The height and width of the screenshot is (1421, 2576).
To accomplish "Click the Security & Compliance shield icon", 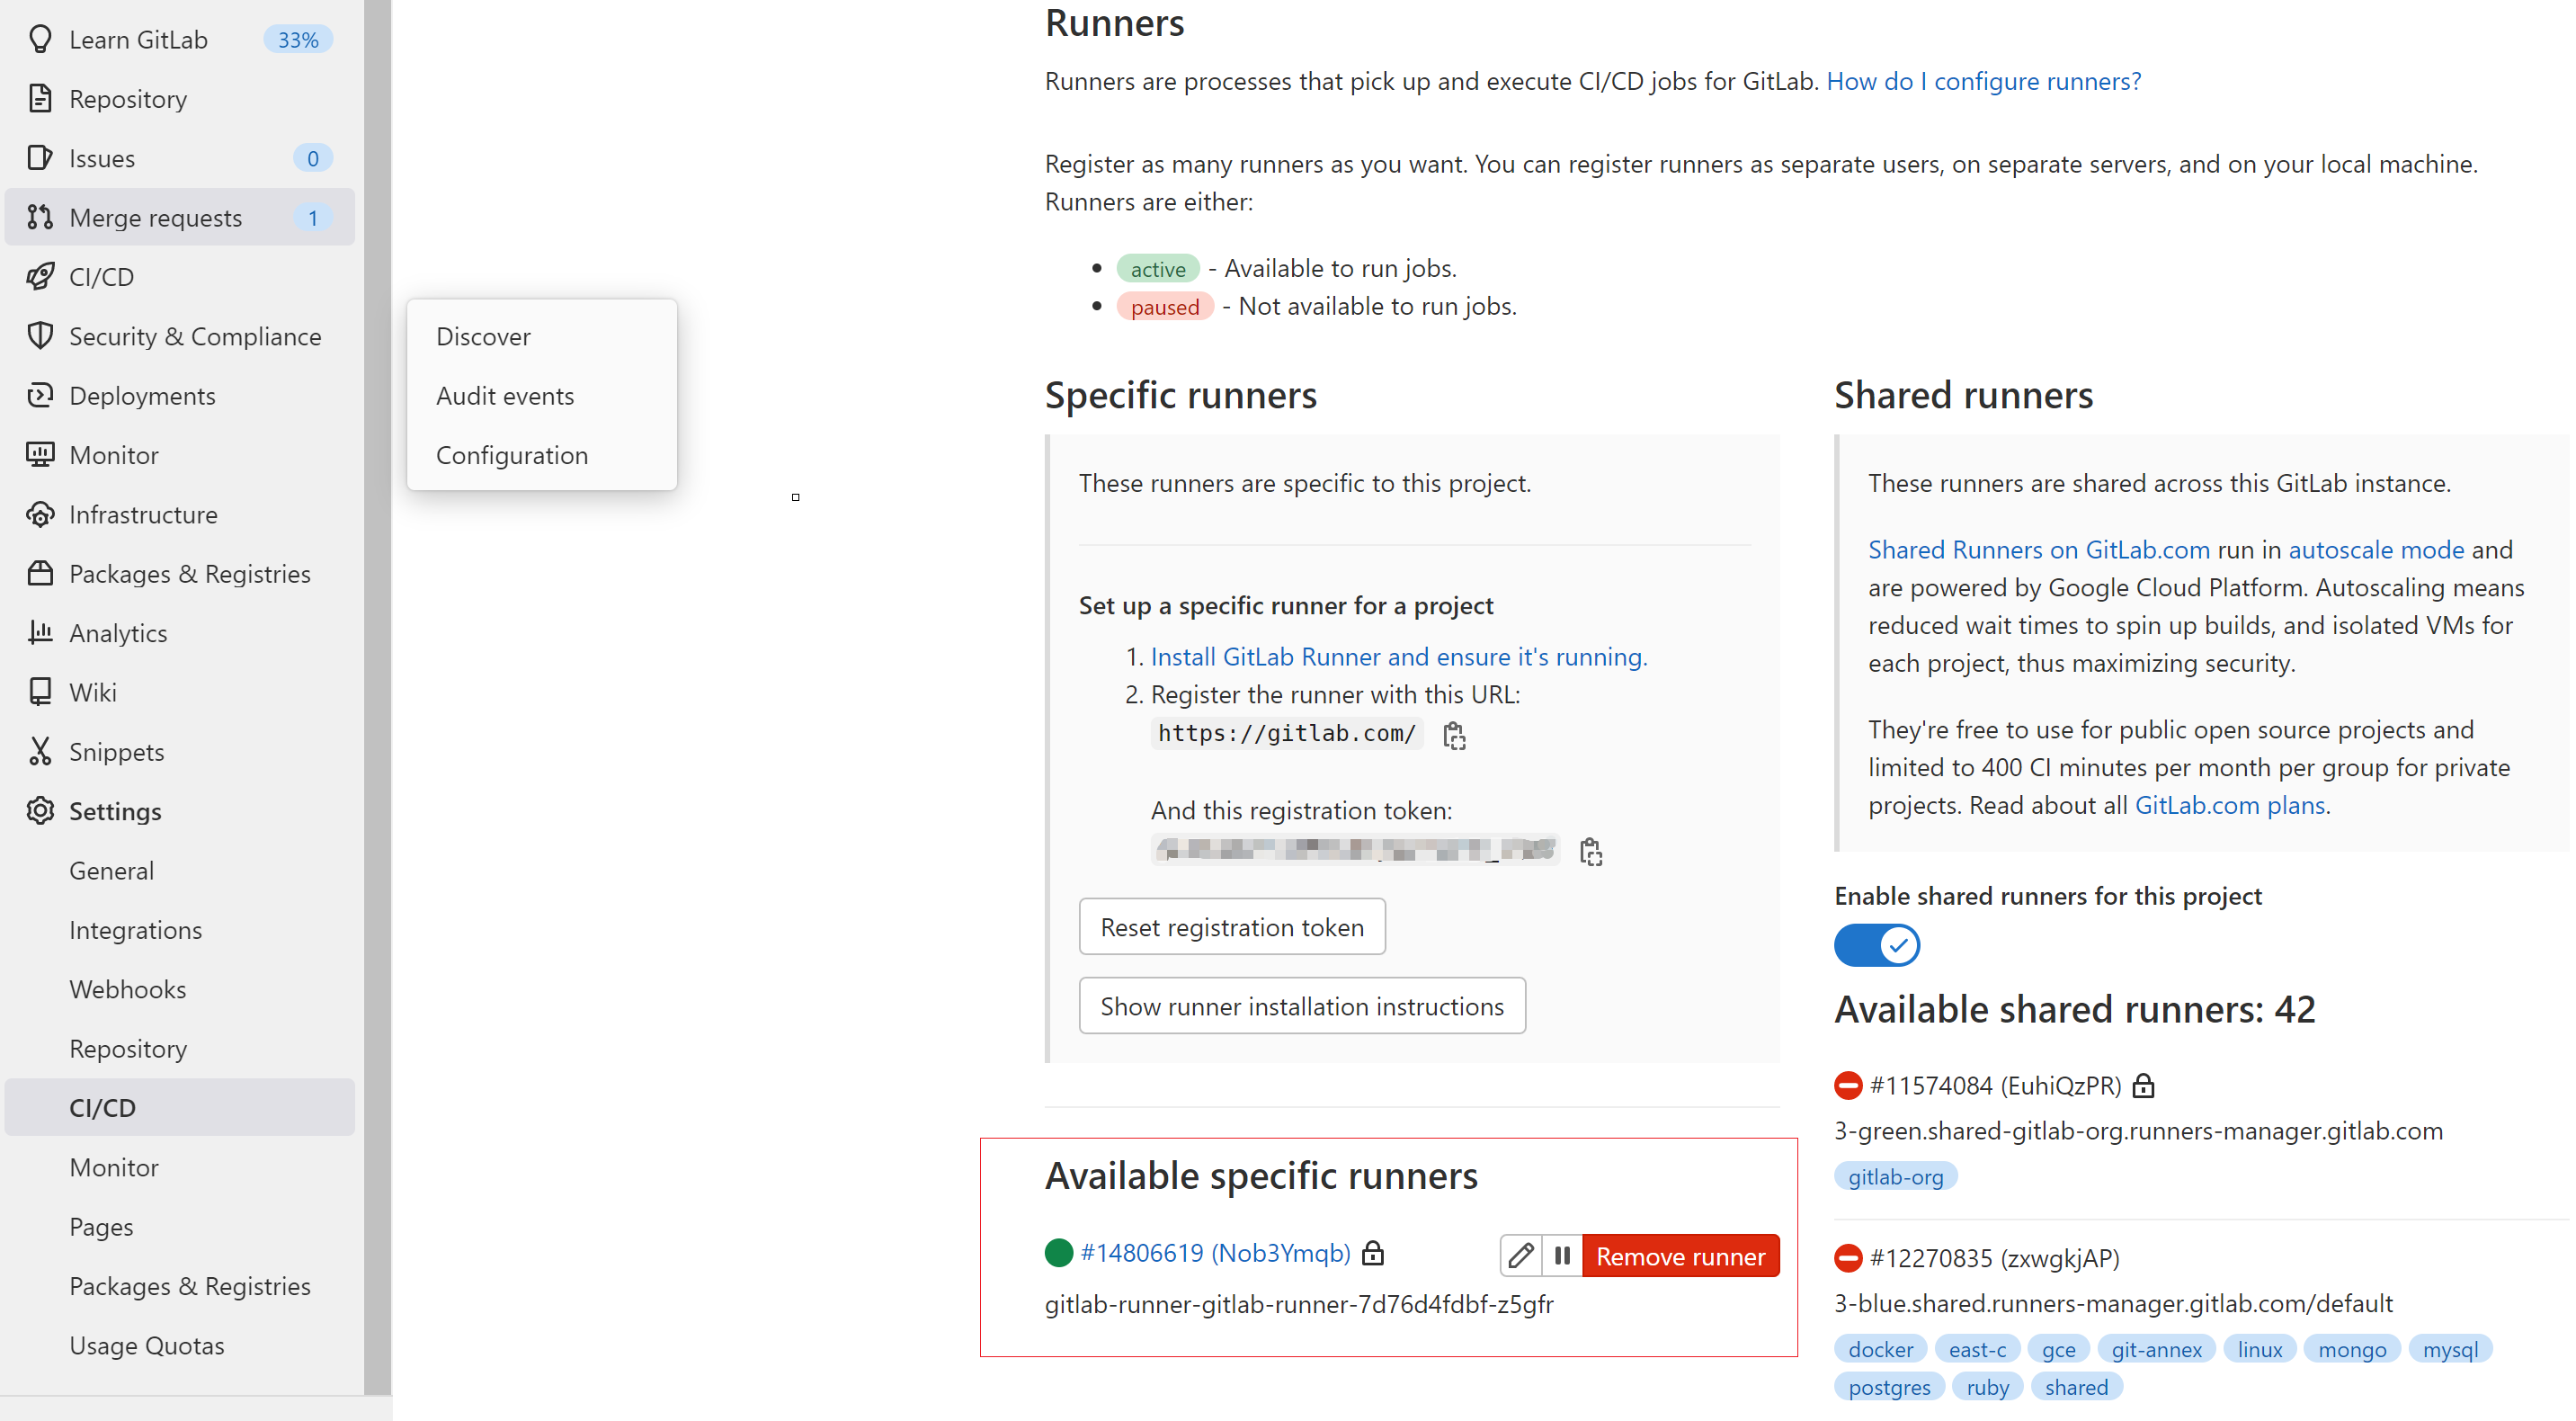I will 40,335.
